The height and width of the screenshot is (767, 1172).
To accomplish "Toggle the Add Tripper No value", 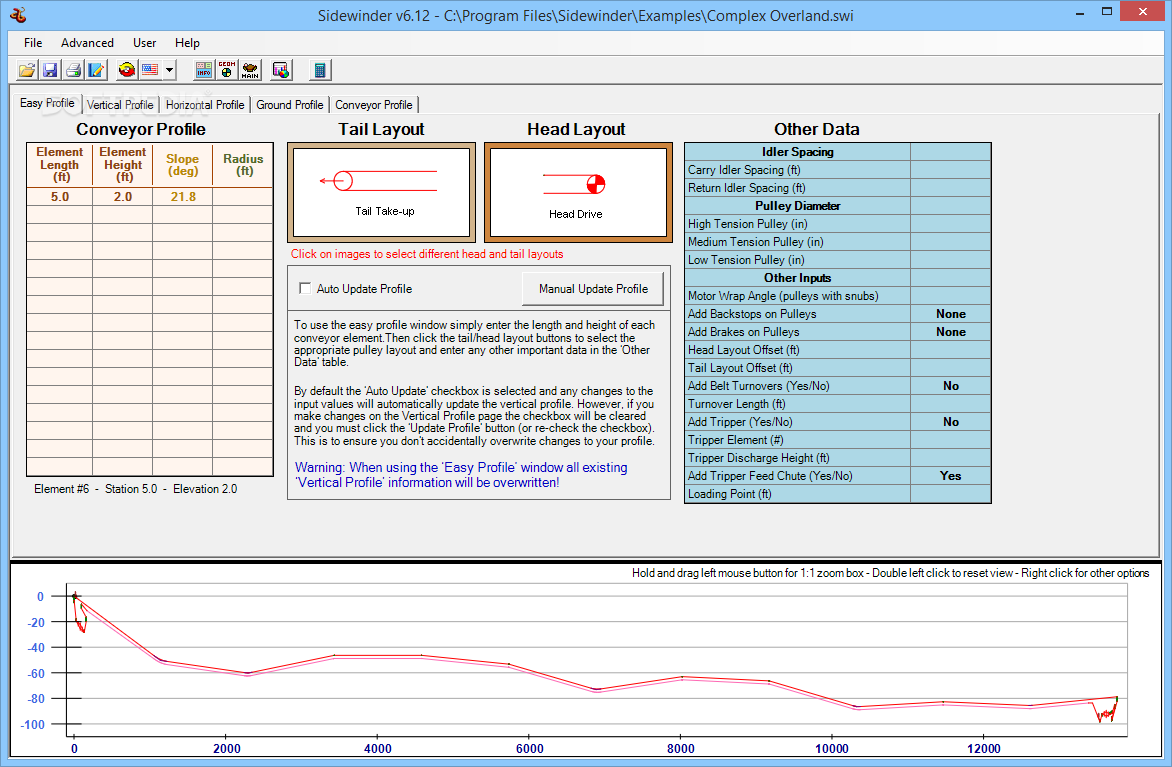I will (950, 422).
